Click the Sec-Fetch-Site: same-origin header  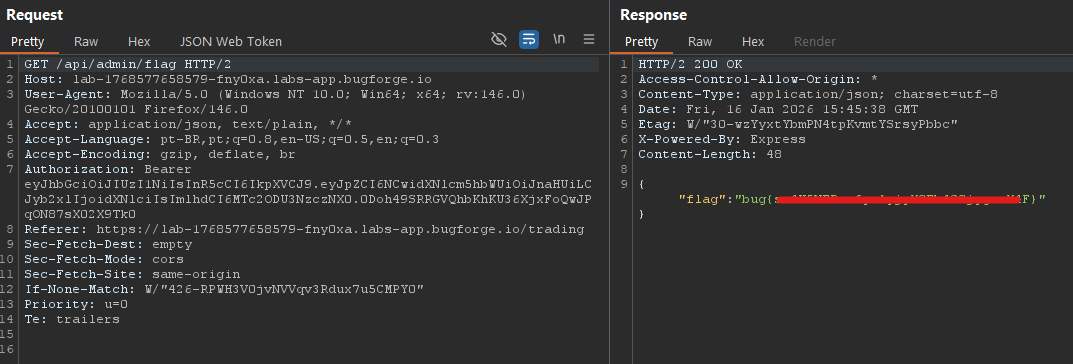click(132, 274)
